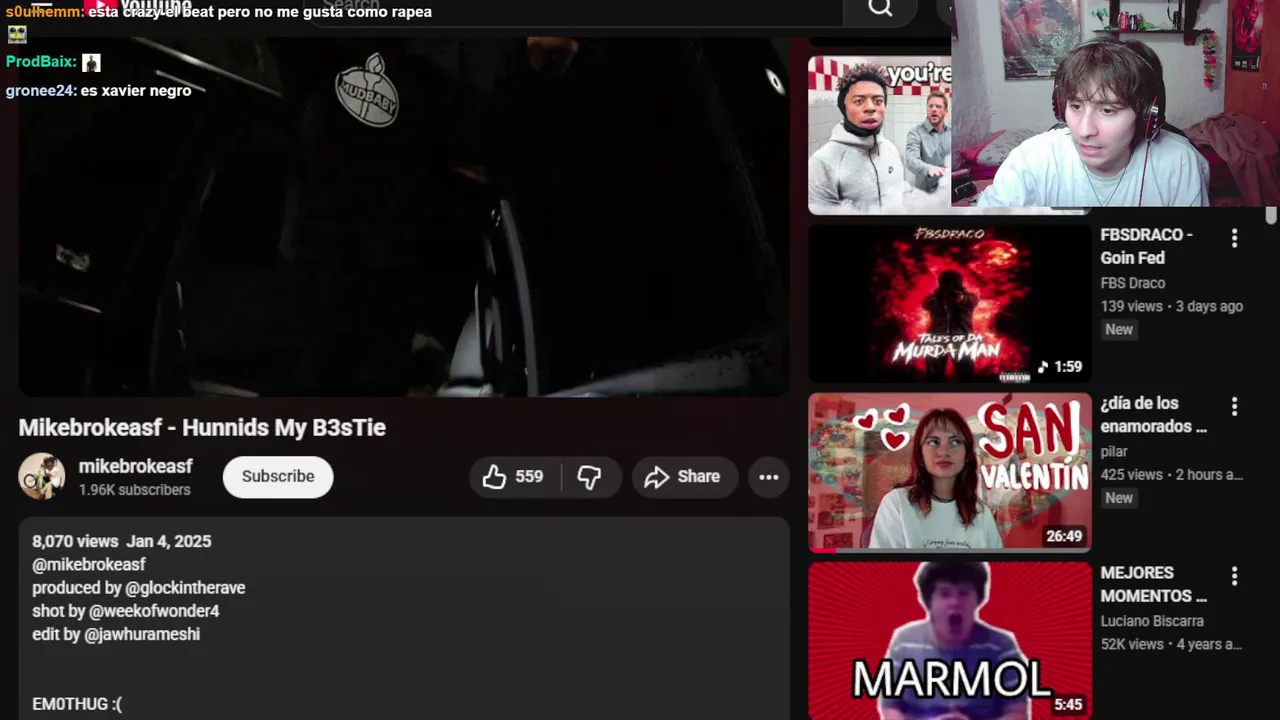Click New badge under pilar video

(1119, 498)
